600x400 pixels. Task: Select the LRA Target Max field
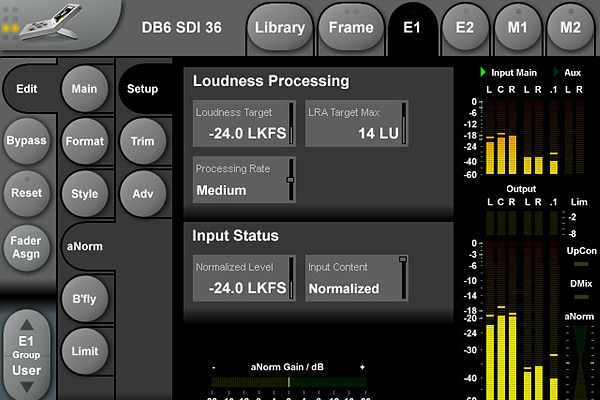pyautogui.click(x=357, y=123)
